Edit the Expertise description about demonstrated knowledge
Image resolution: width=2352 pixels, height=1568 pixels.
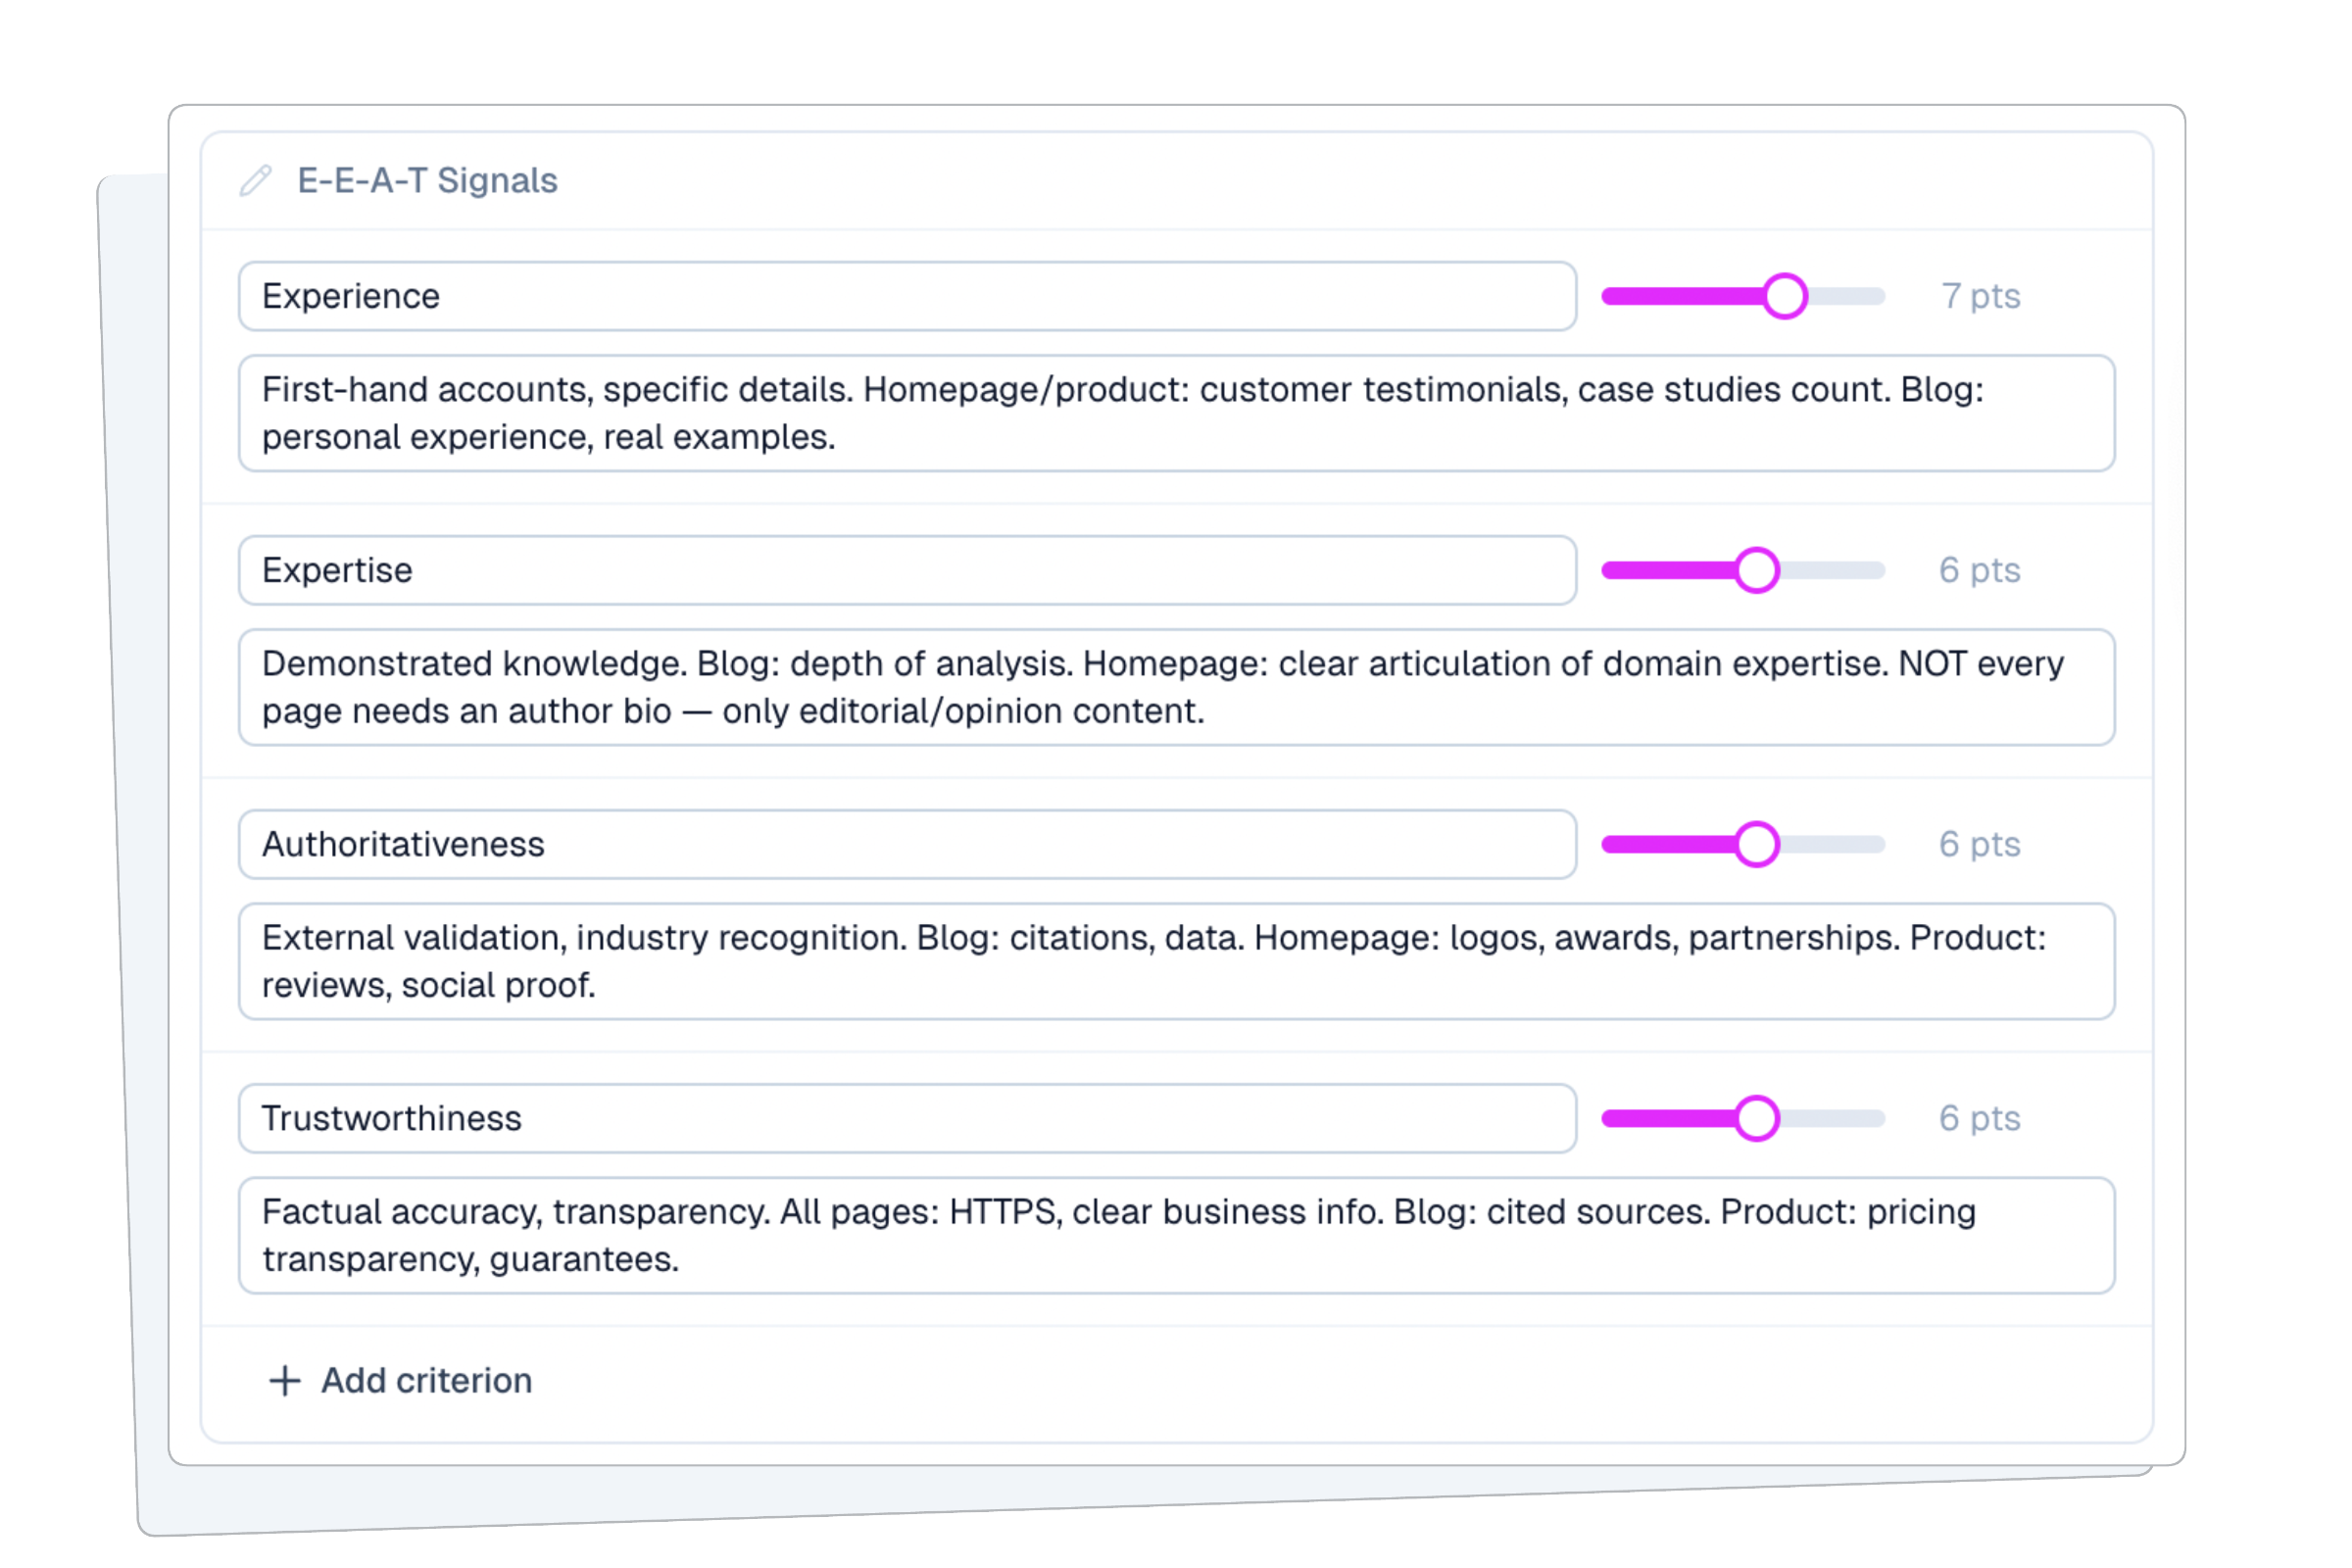click(1176, 687)
